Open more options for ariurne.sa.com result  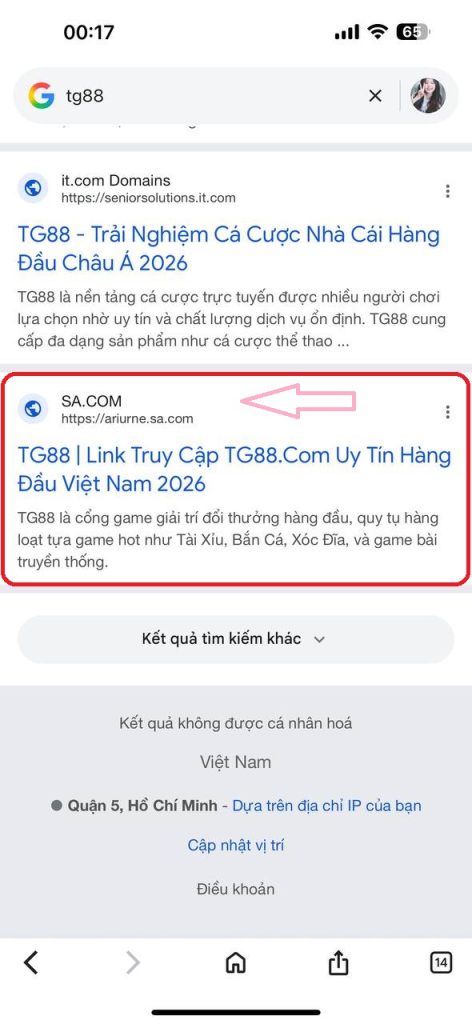pos(447,411)
